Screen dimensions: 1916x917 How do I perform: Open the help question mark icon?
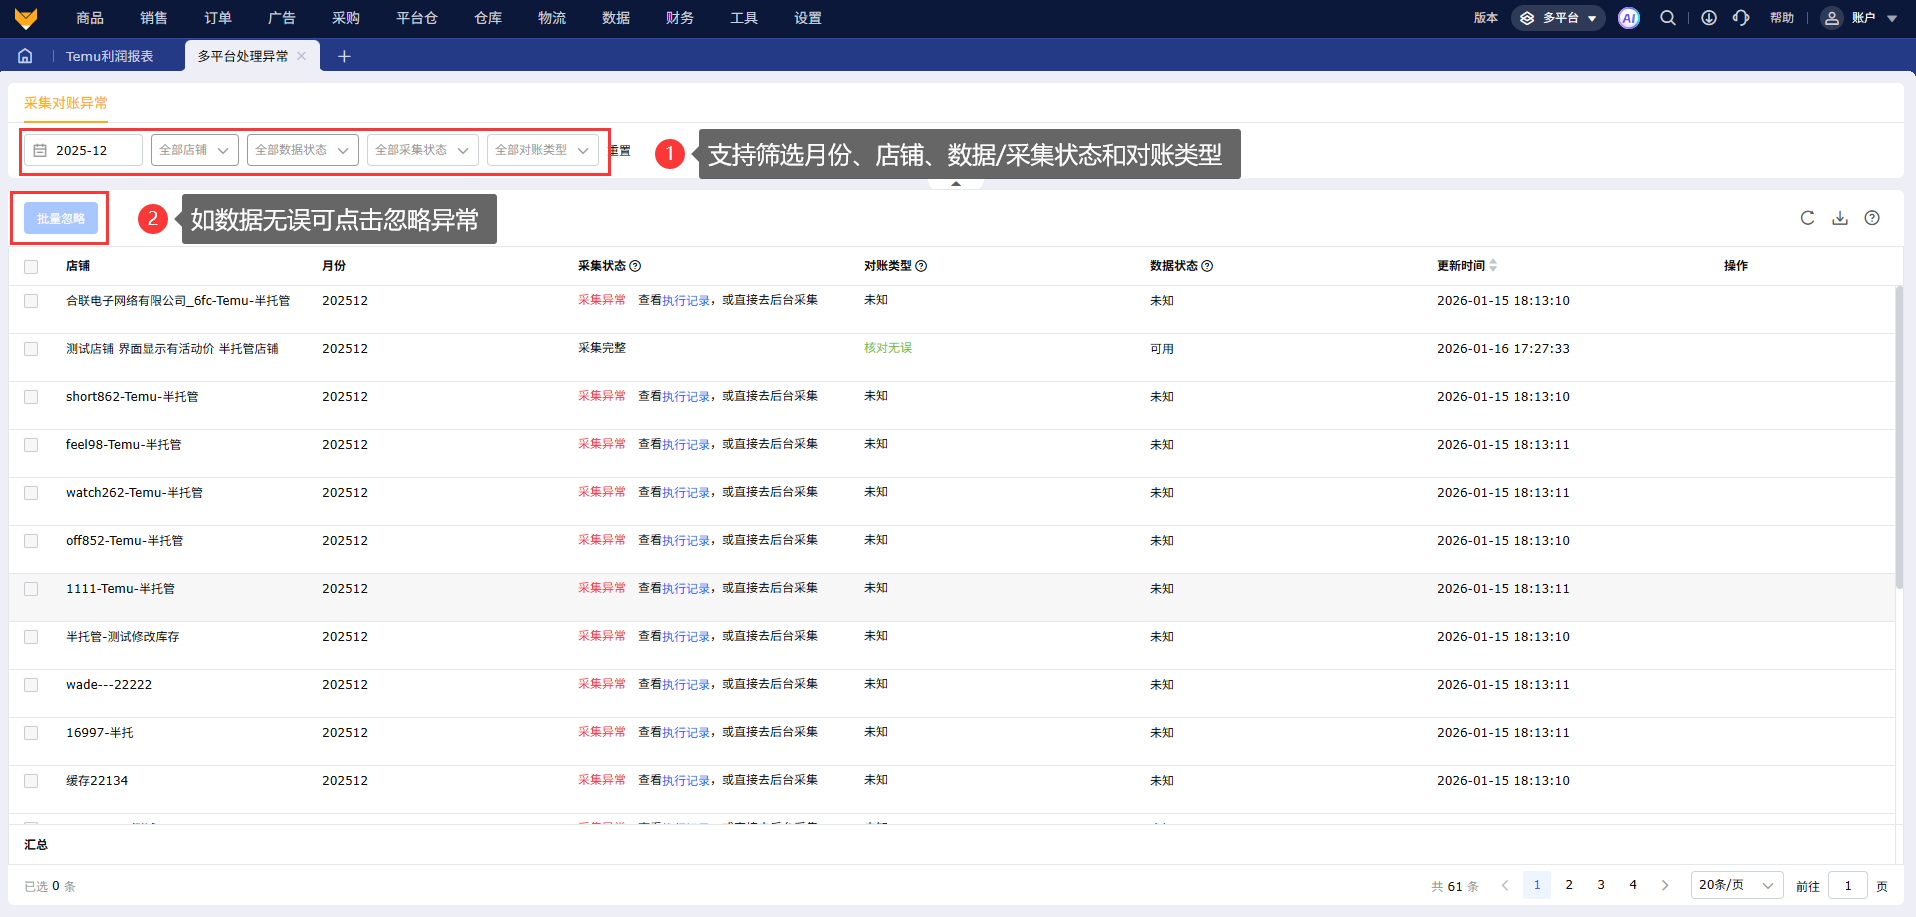[1872, 218]
